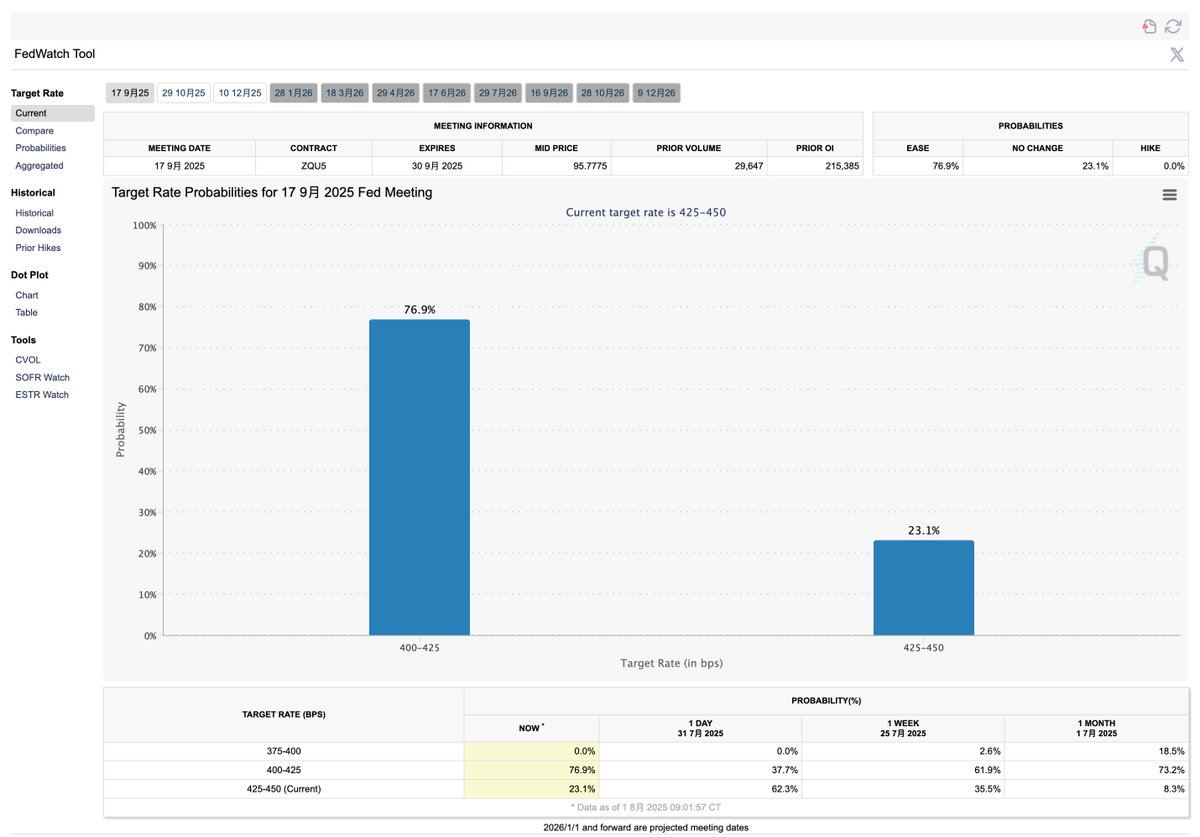Click the 30 9月 2025 expires cell
The width and height of the screenshot is (1200, 837).
pos(436,166)
